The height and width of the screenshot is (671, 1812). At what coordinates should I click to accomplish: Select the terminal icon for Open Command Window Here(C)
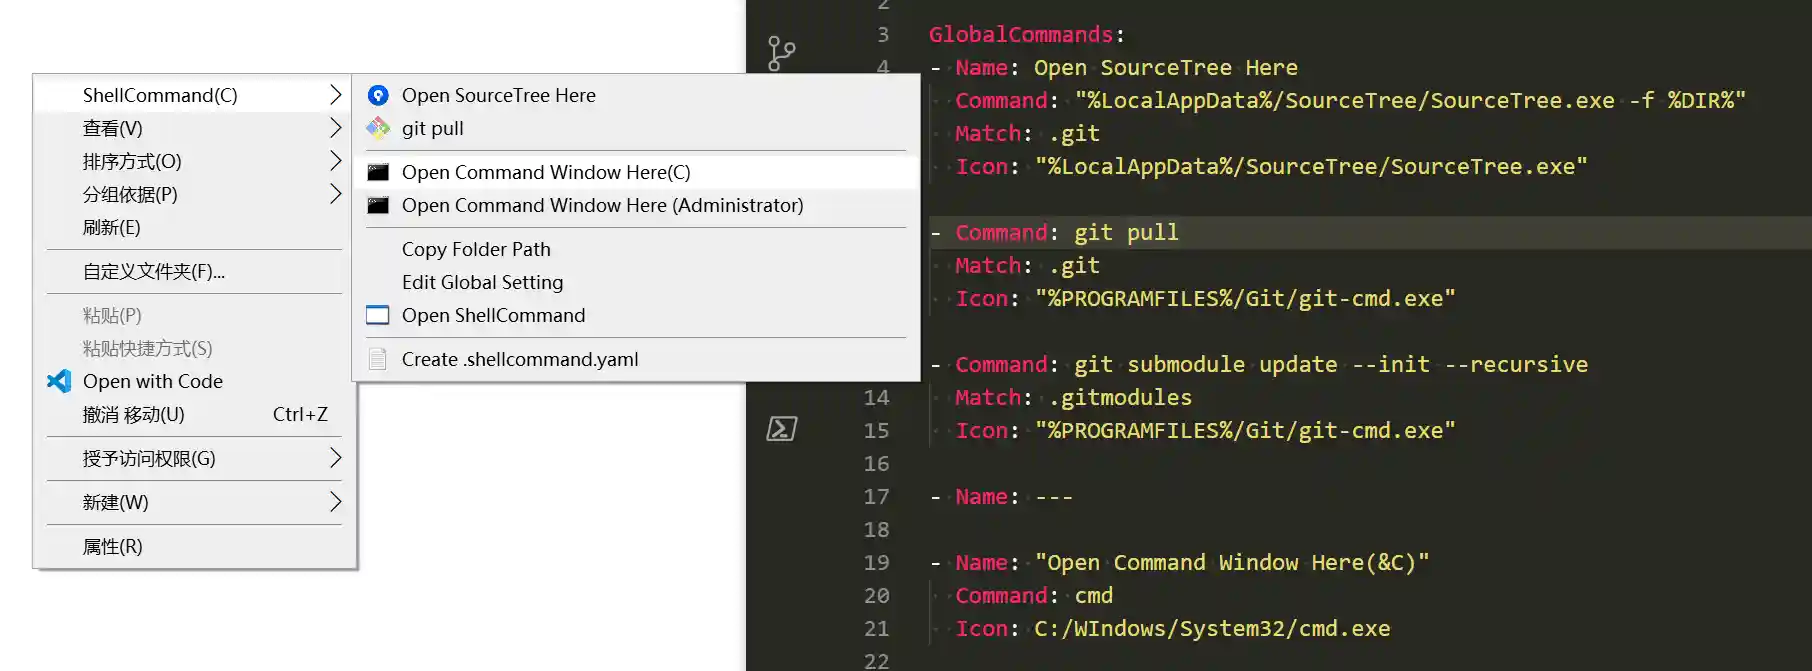[x=378, y=171]
